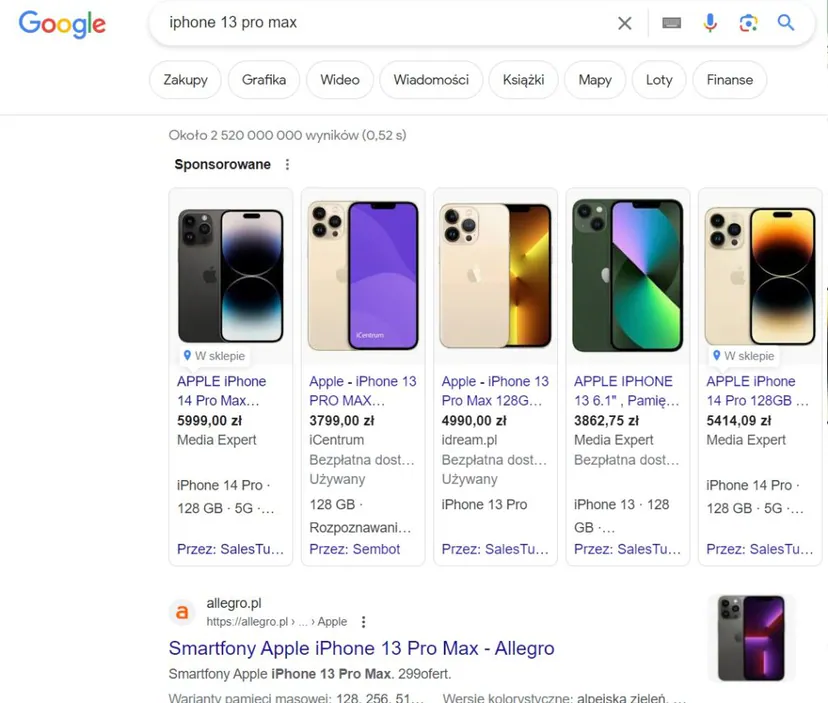
Task: Open the iCentrum purple-screen iPhone image
Action: click(x=363, y=276)
